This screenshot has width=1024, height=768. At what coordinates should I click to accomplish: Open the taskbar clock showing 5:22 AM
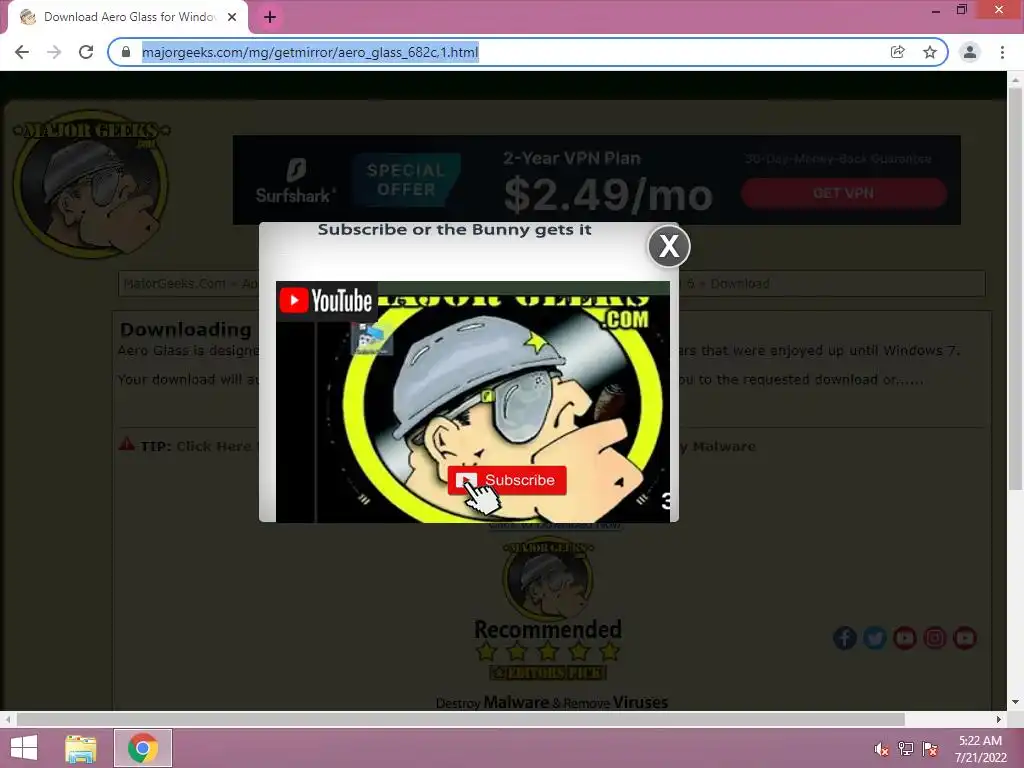[x=980, y=749]
